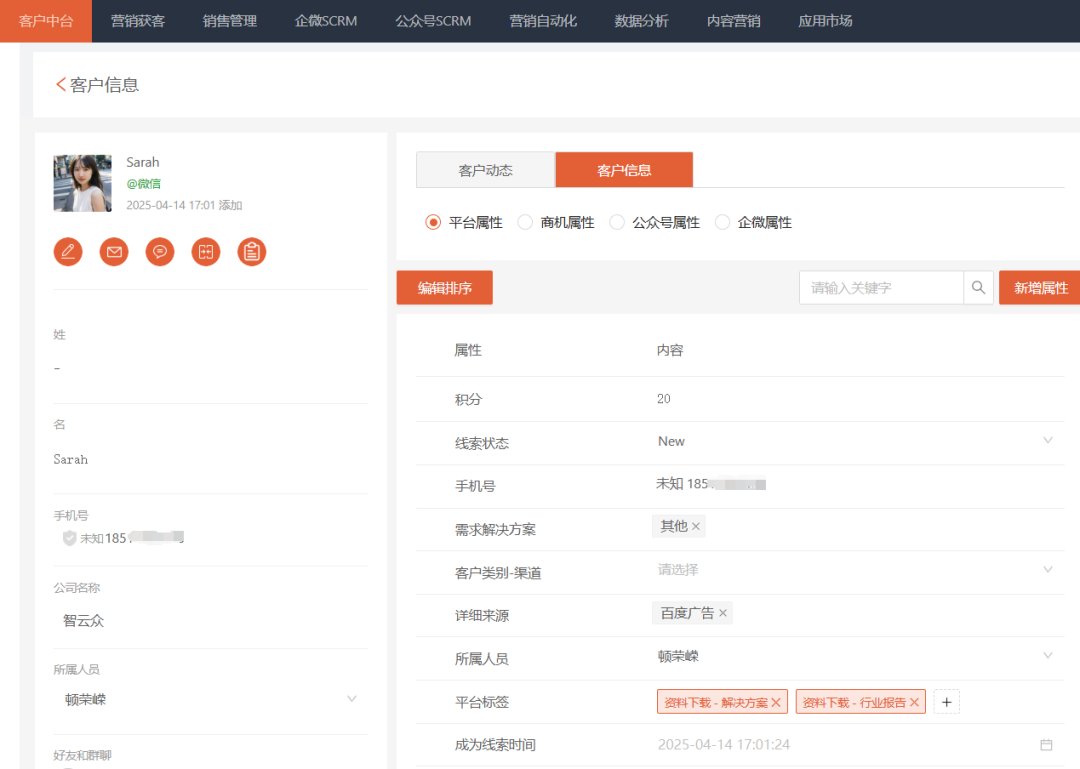Expand 所属人员 dropdown in left panel

click(x=351, y=699)
